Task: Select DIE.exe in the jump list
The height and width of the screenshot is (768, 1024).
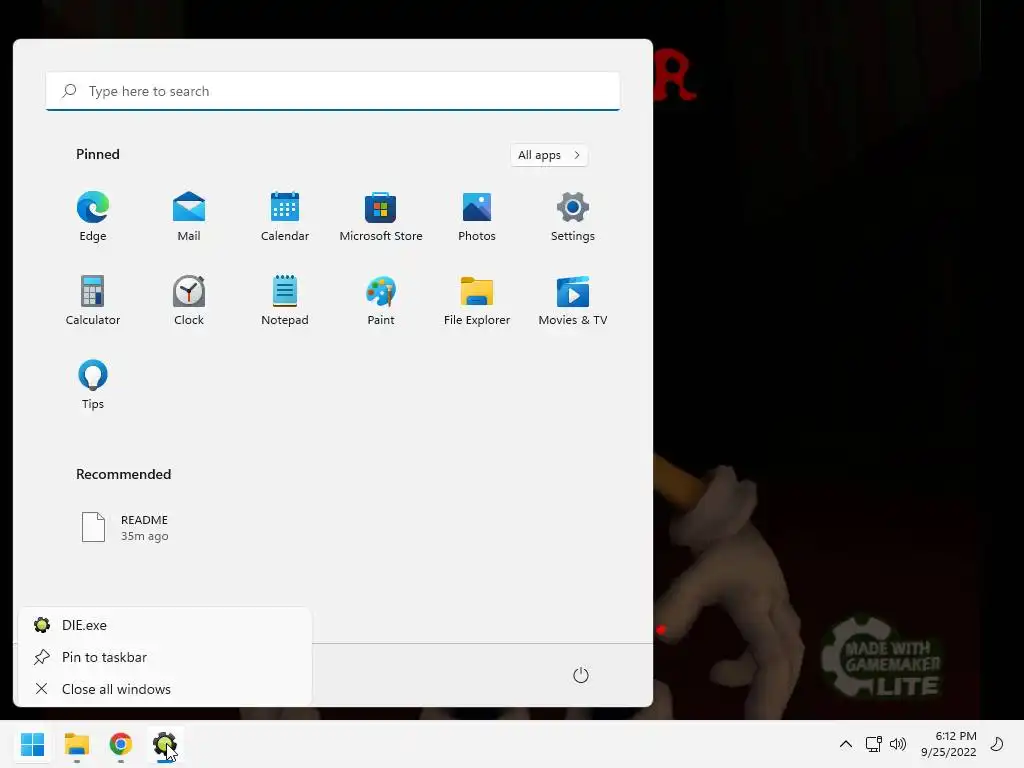Action: 165,625
